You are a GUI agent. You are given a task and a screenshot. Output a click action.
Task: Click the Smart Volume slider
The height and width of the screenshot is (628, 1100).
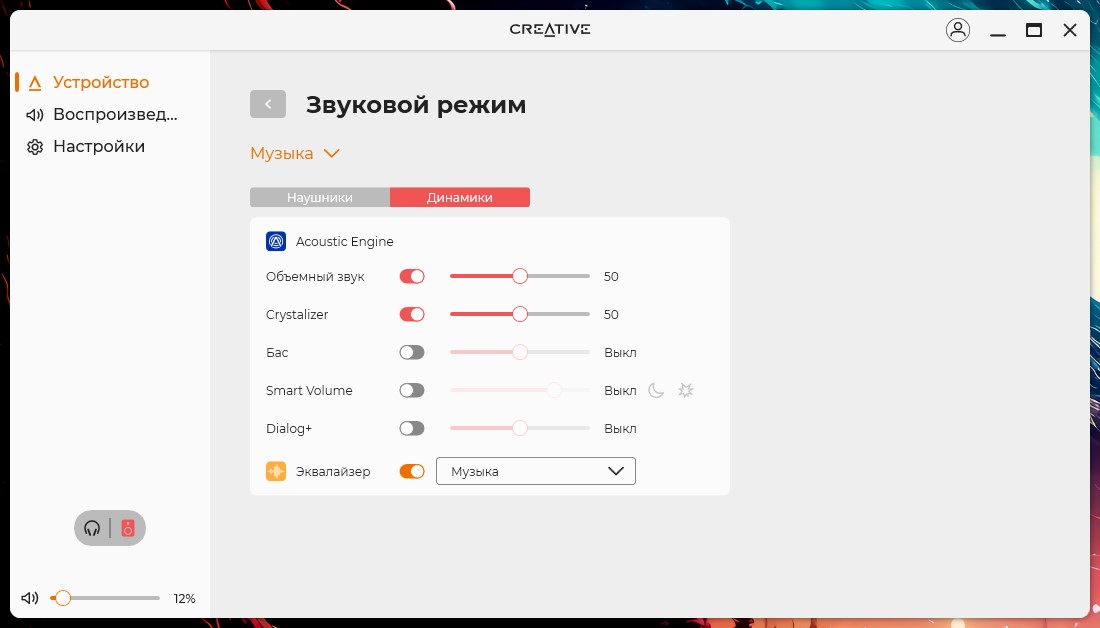click(520, 390)
